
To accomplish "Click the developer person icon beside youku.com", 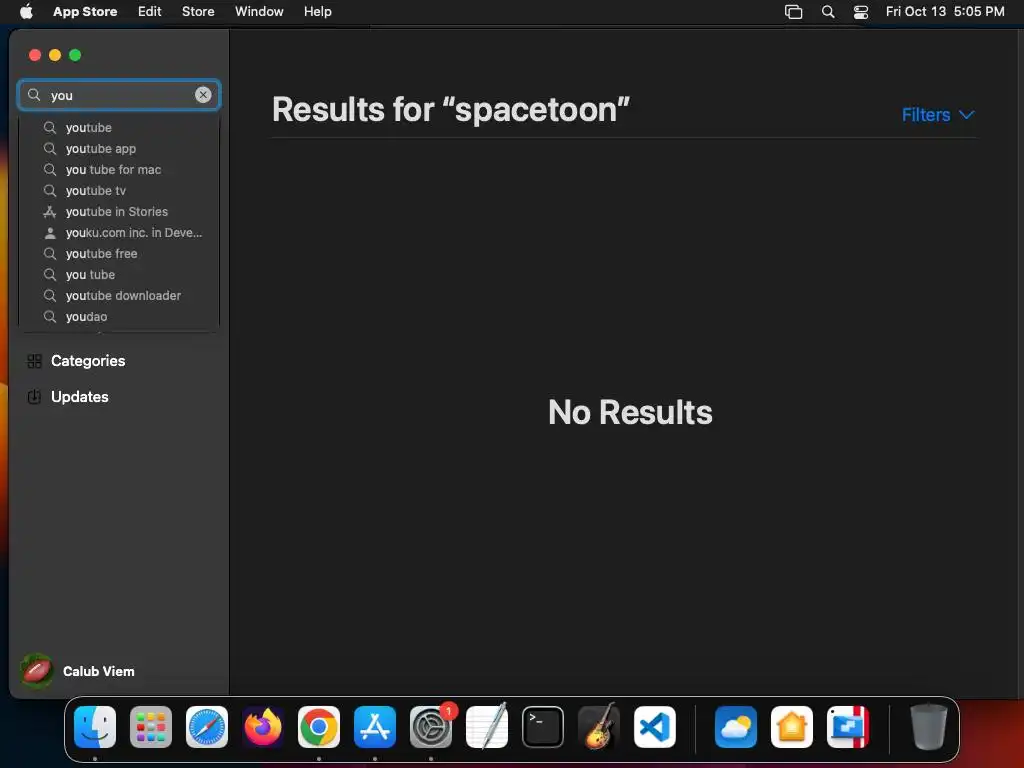I will point(50,232).
